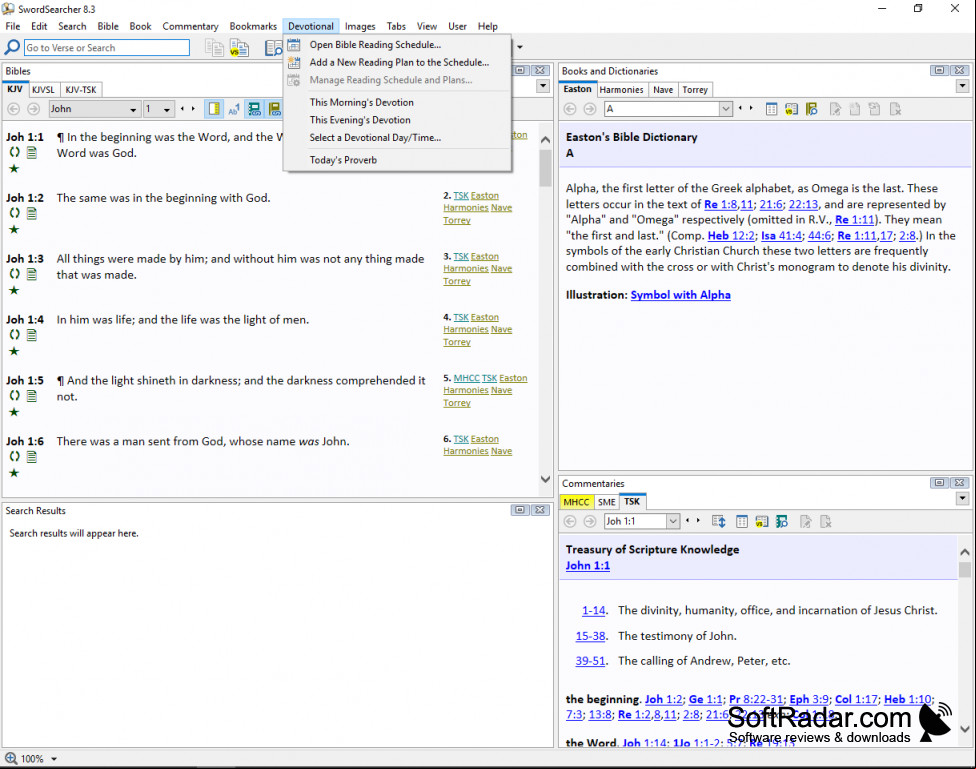This screenshot has height=769, width=976.
Task: Click the table of contents icon in Books toolbar
Action: 771,109
